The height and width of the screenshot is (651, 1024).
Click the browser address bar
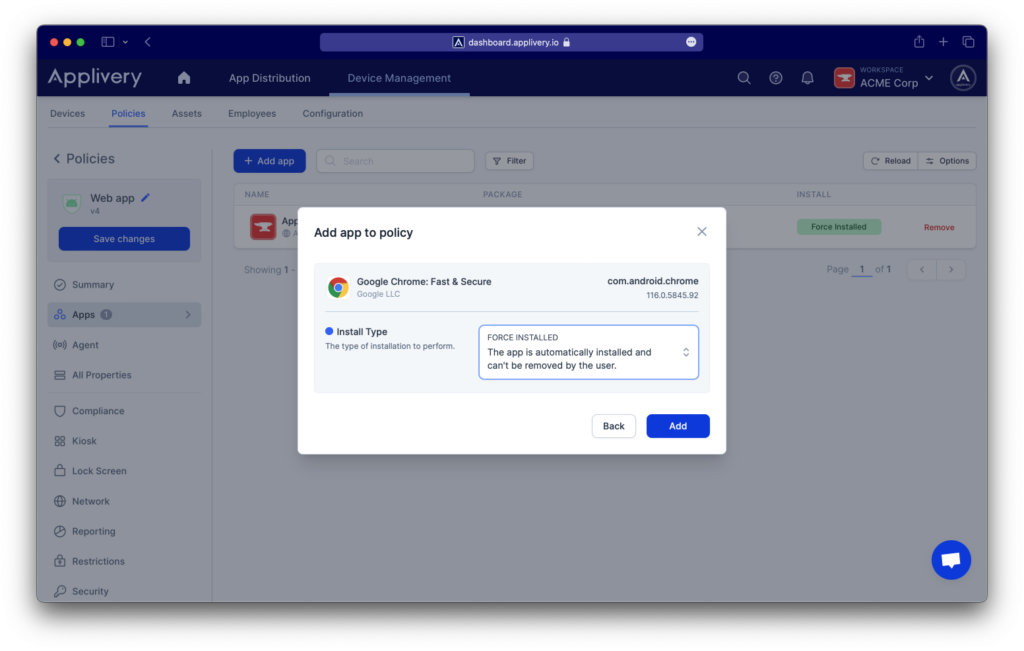tap(511, 42)
